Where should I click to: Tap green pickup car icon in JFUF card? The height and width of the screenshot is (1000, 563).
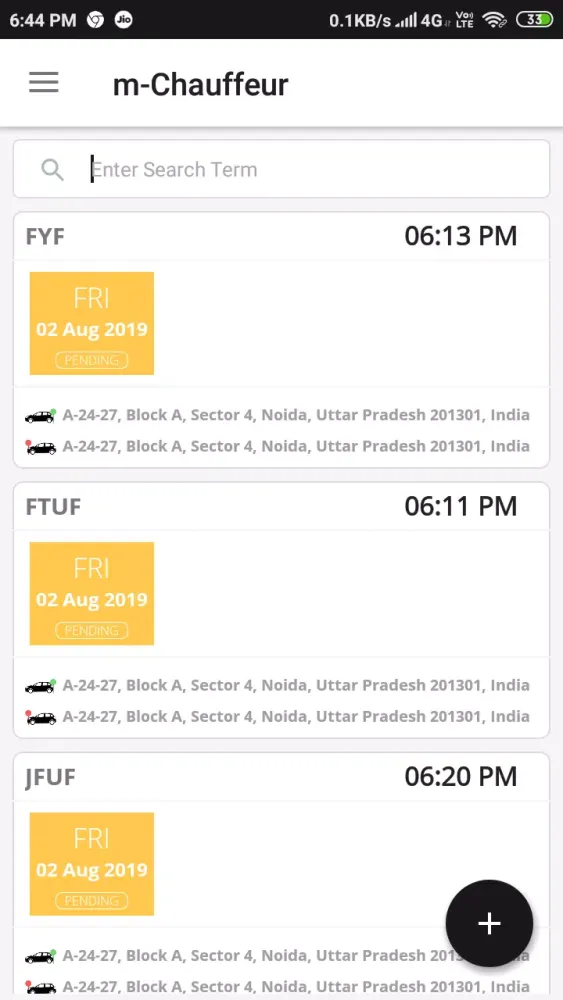(40, 957)
